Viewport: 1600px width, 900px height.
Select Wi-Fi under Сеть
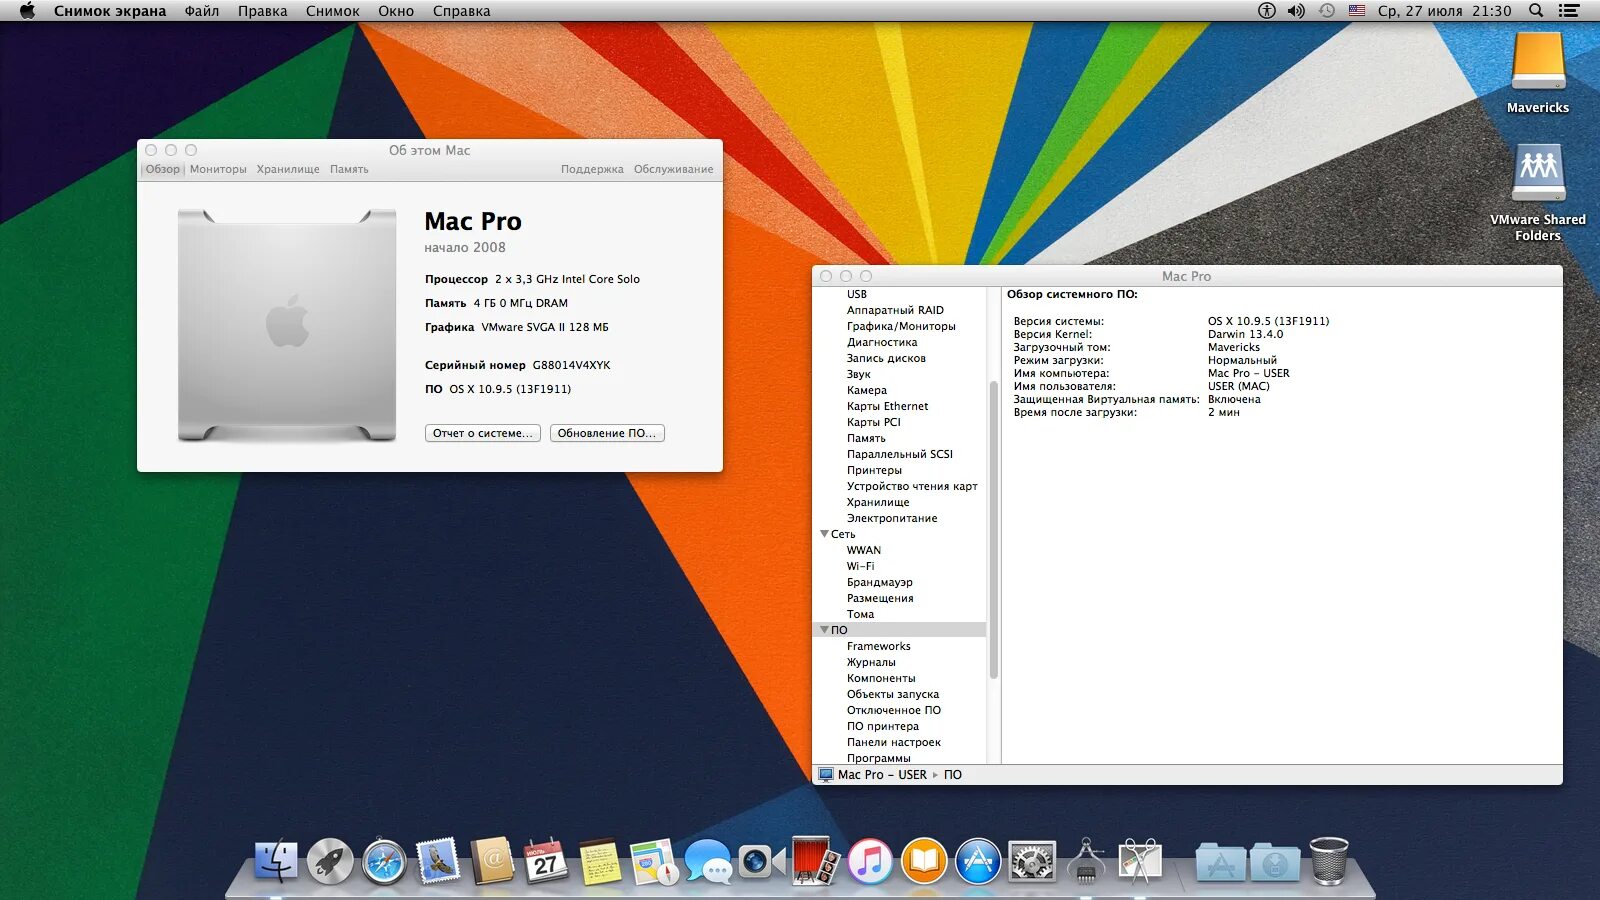pos(860,566)
